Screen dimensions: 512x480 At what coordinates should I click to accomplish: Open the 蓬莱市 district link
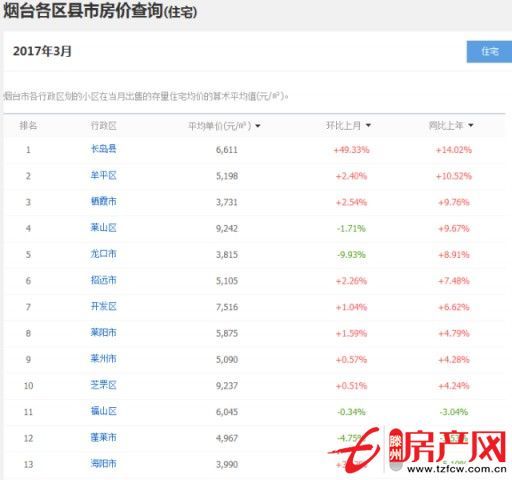coord(103,437)
